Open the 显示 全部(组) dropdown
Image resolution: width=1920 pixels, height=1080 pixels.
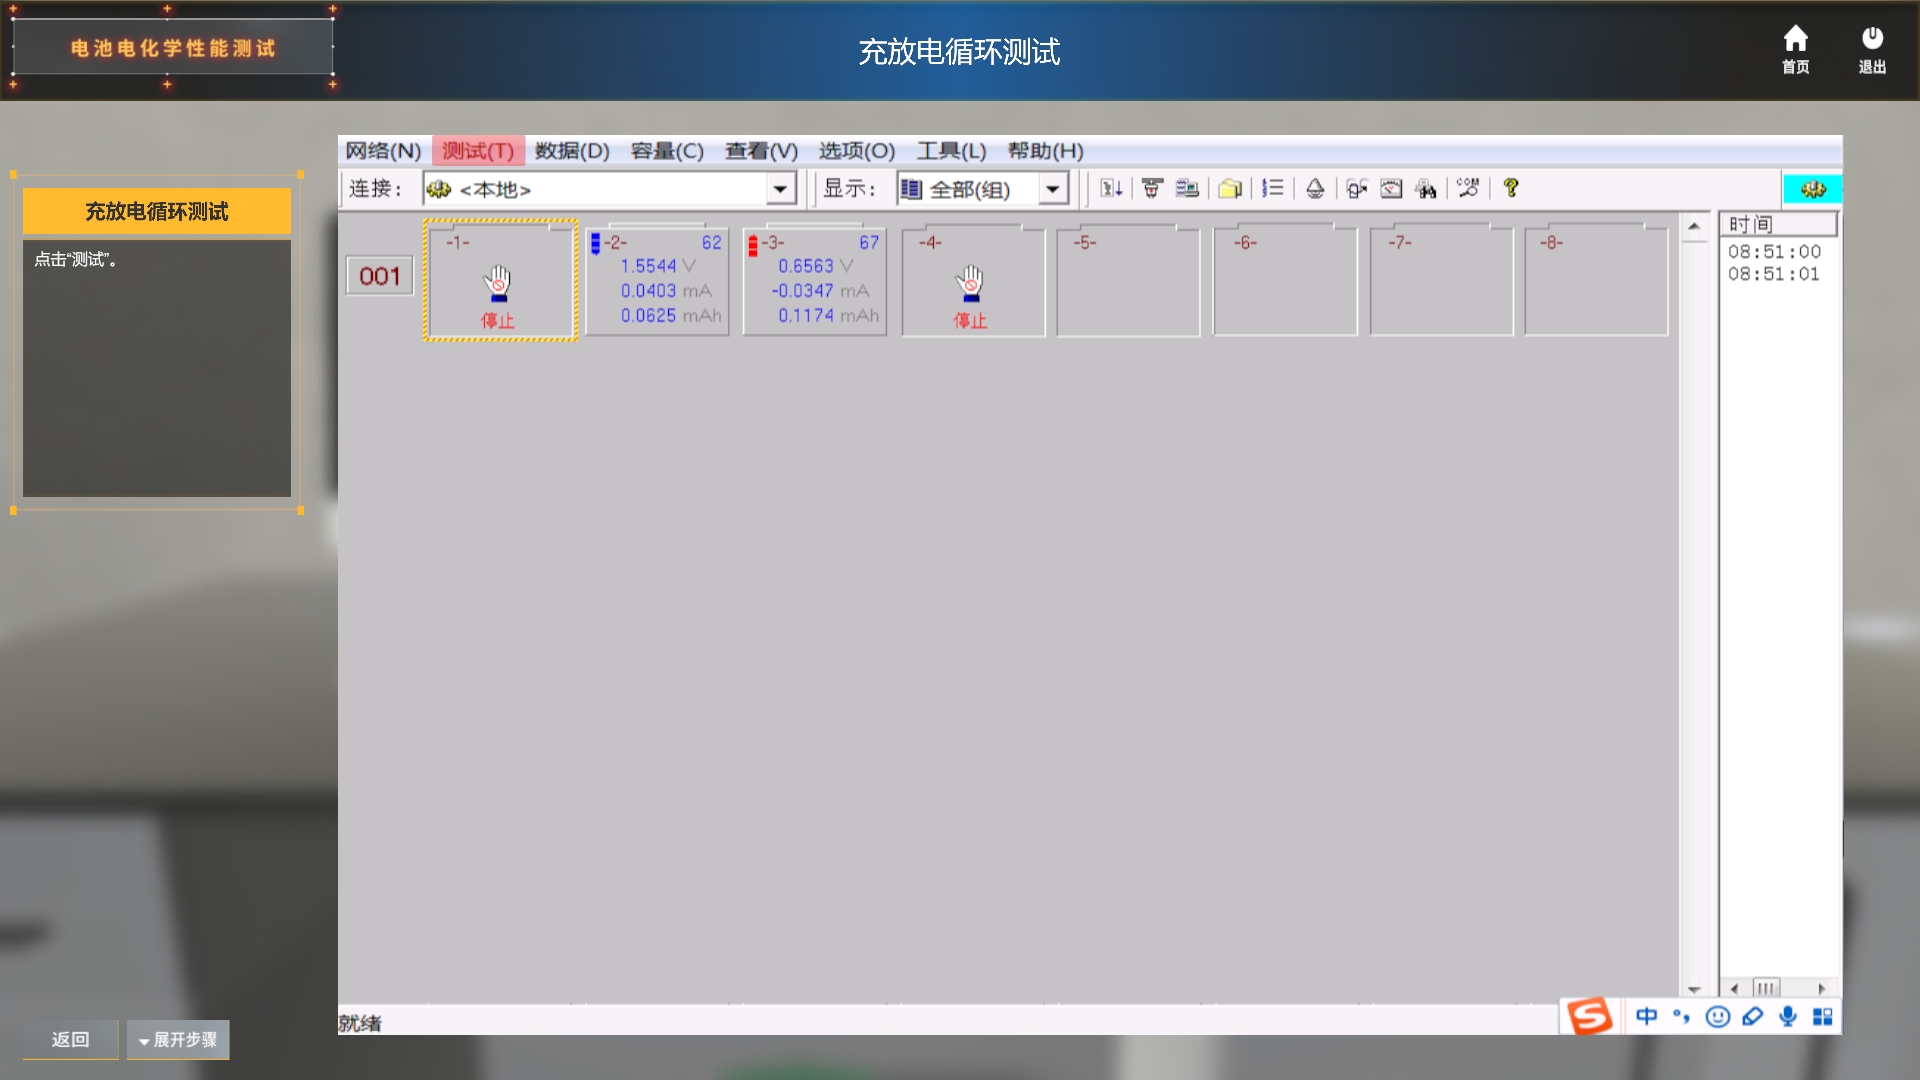1053,189
